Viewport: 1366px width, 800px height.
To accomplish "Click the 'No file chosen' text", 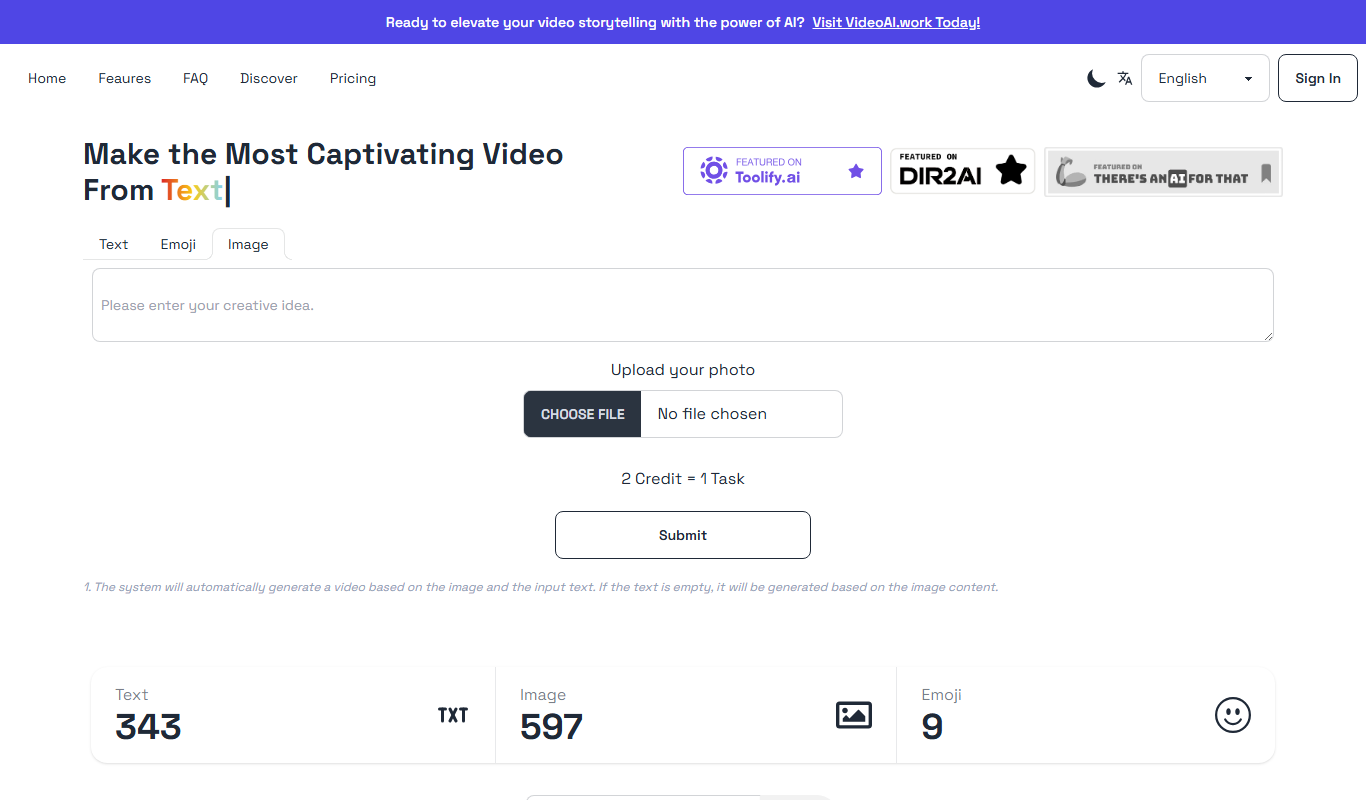I will tap(712, 414).
